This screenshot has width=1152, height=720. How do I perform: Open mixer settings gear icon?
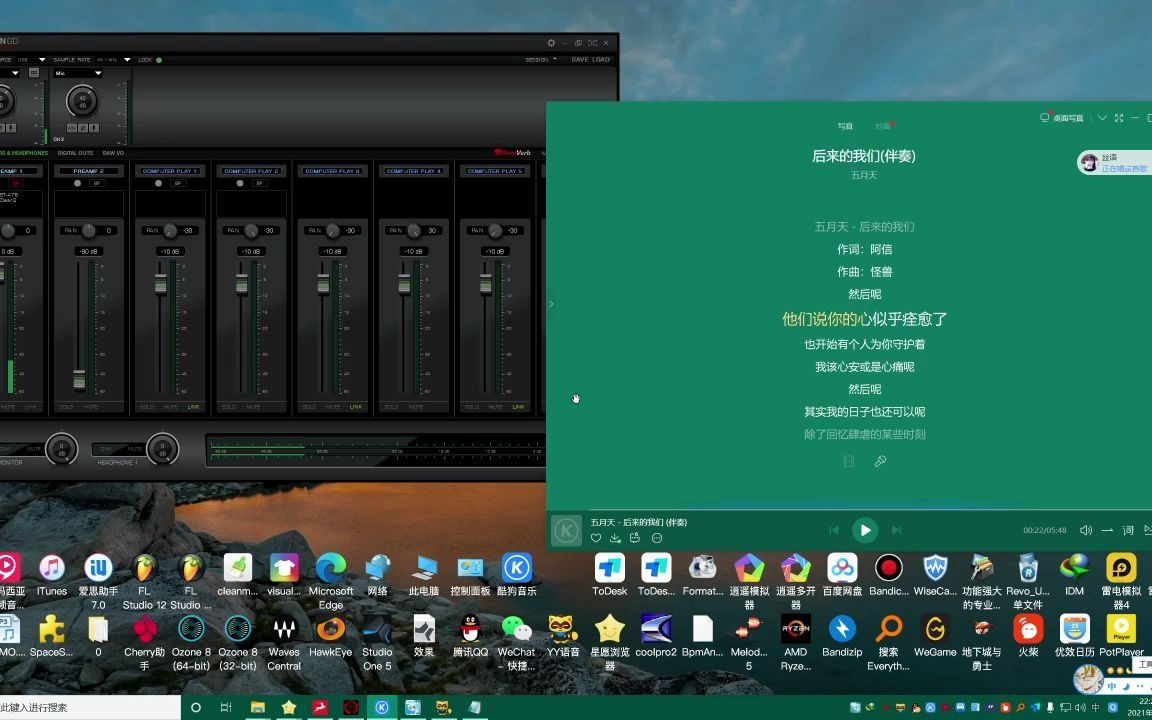[x=552, y=43]
